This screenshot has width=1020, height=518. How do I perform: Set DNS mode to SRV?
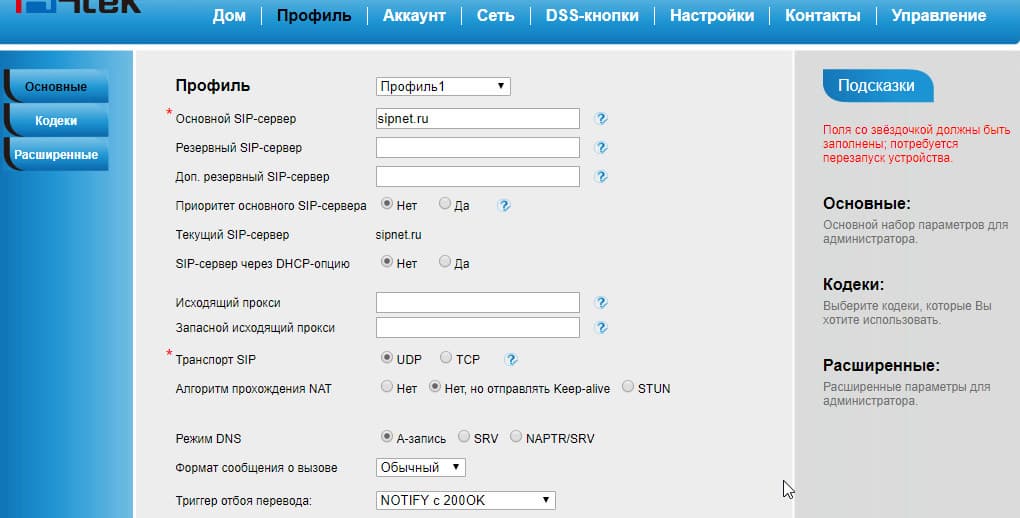464,437
